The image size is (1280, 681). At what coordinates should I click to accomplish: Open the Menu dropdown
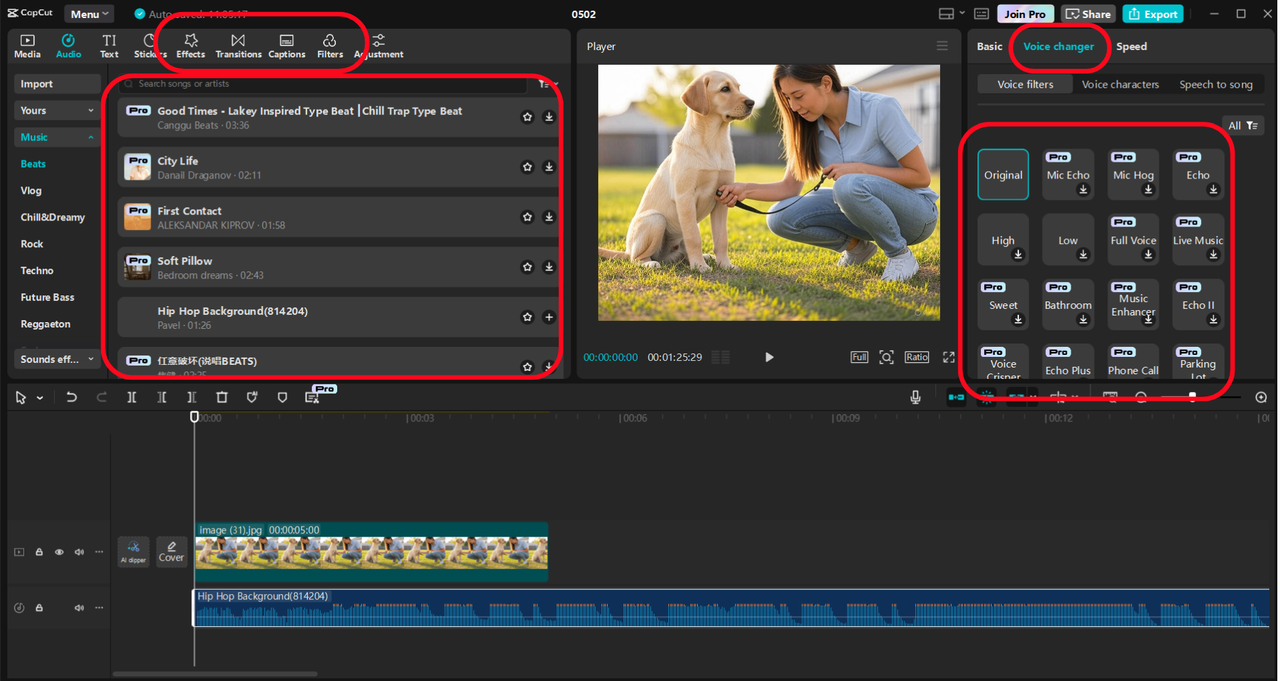coord(89,14)
